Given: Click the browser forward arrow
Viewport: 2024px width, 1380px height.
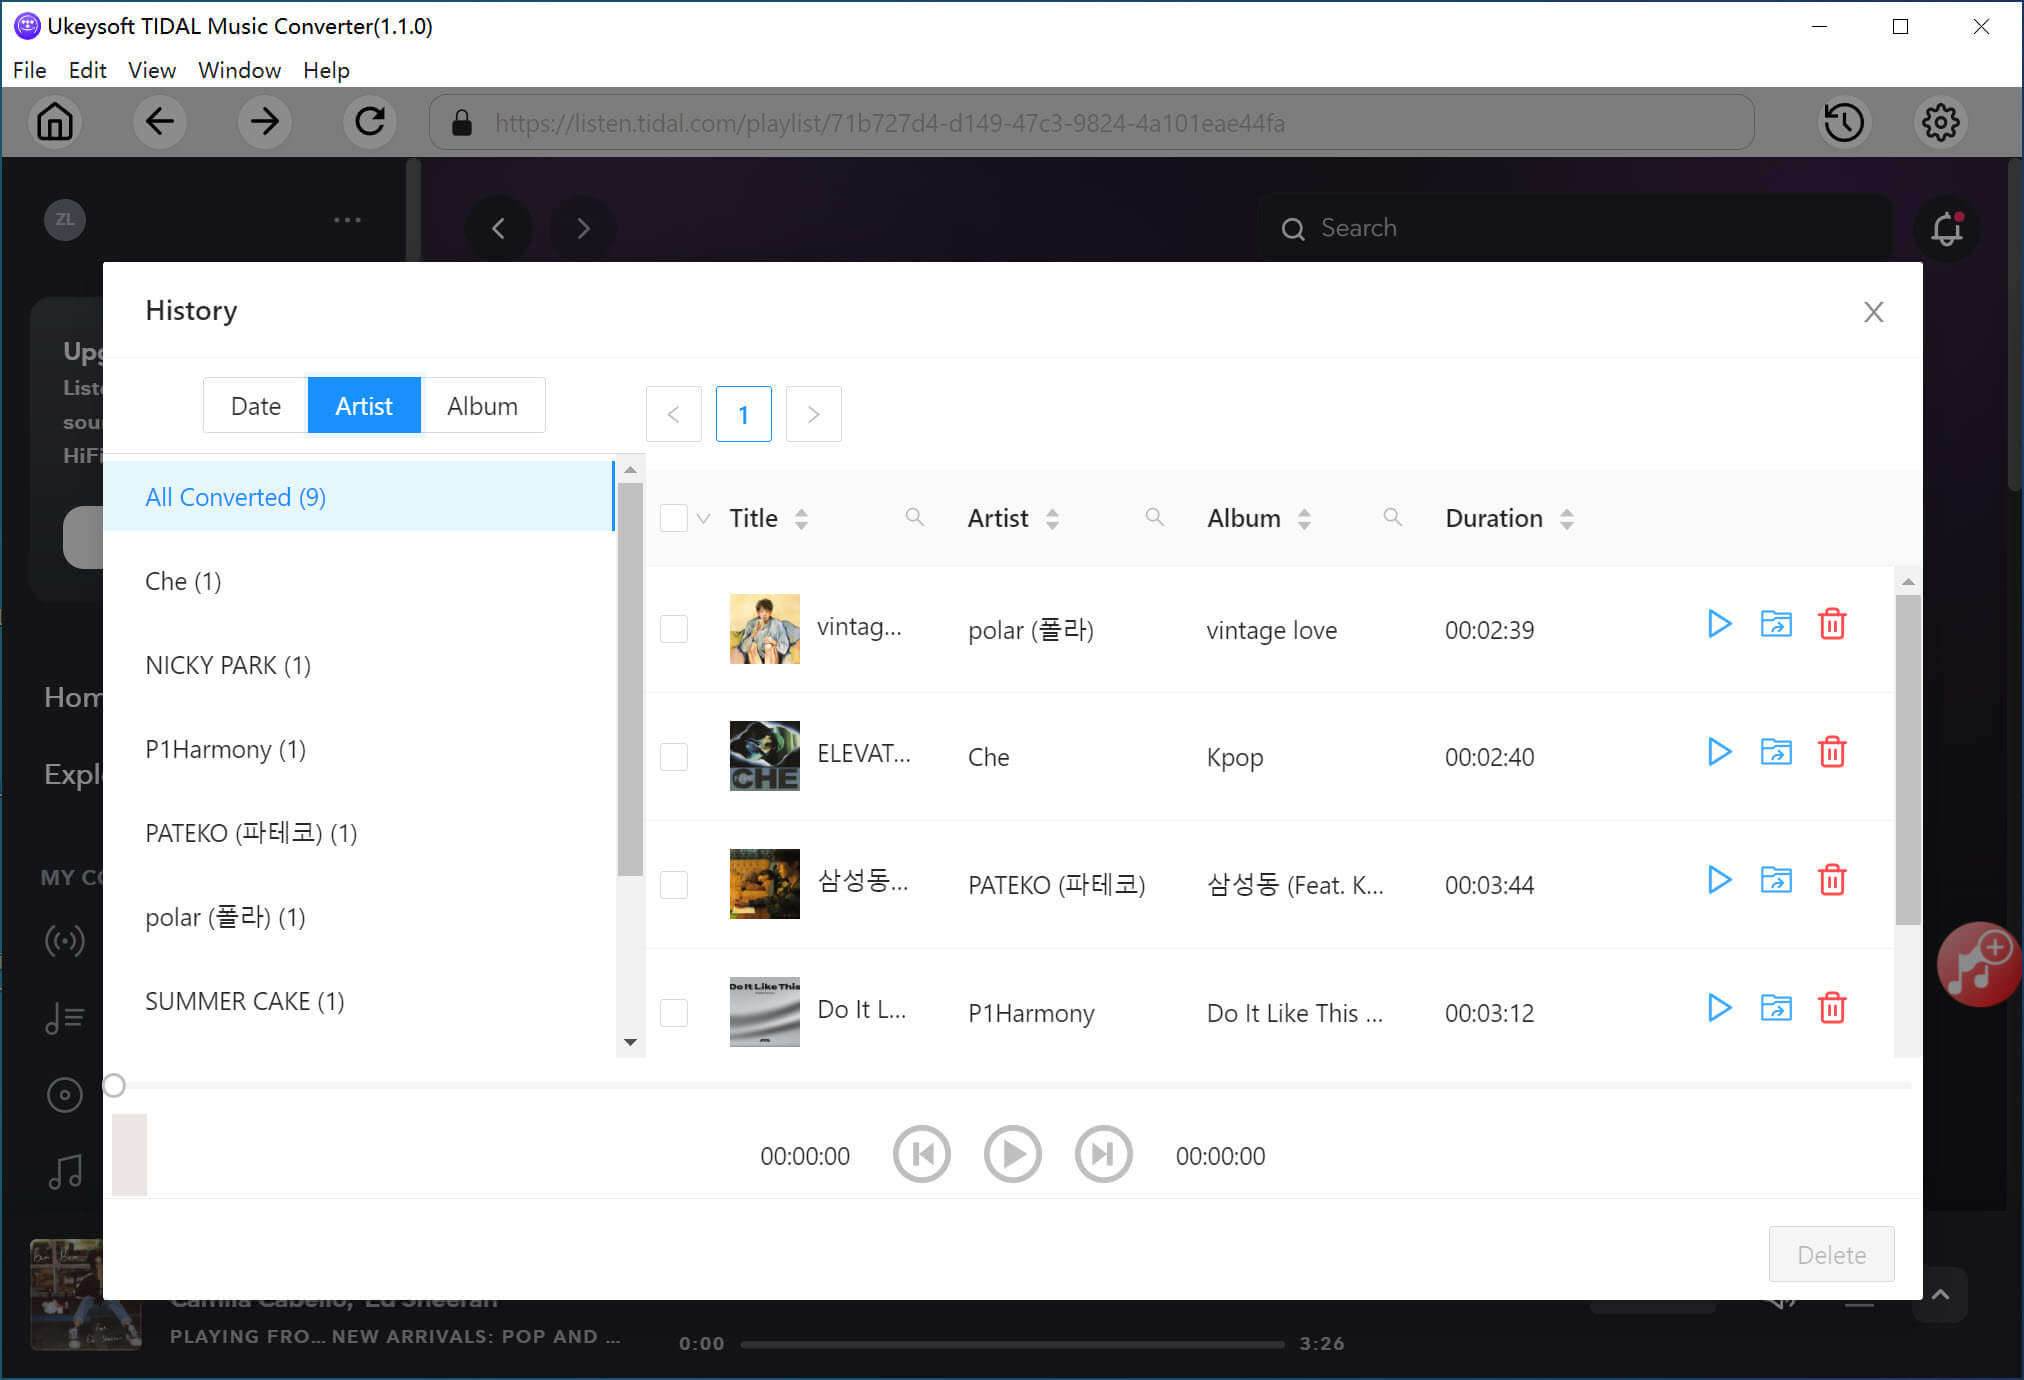Looking at the screenshot, I should [265, 122].
